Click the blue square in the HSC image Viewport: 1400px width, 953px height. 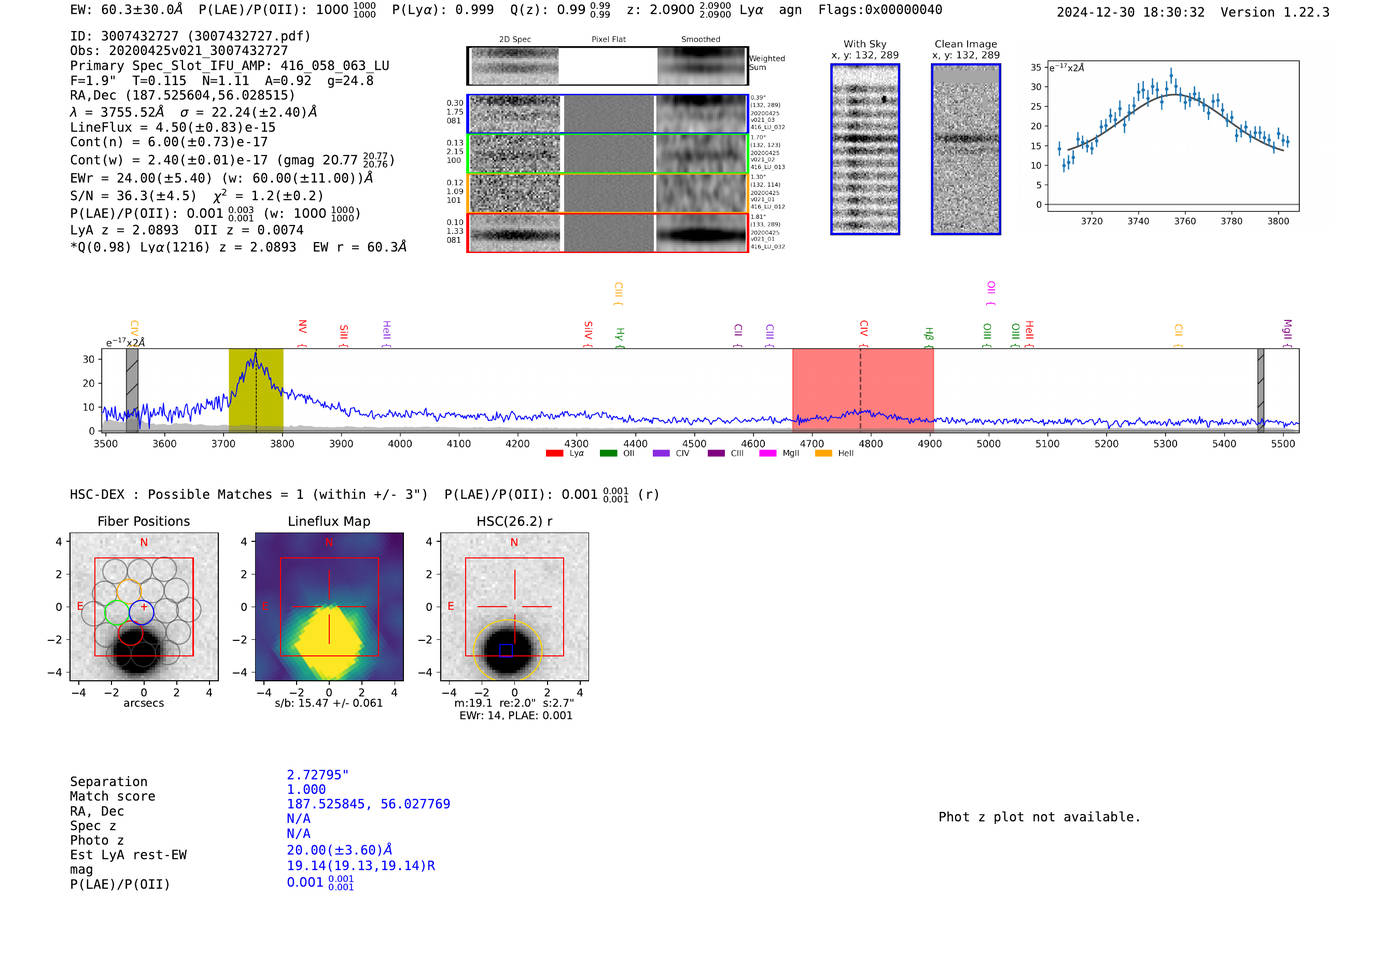coord(506,650)
